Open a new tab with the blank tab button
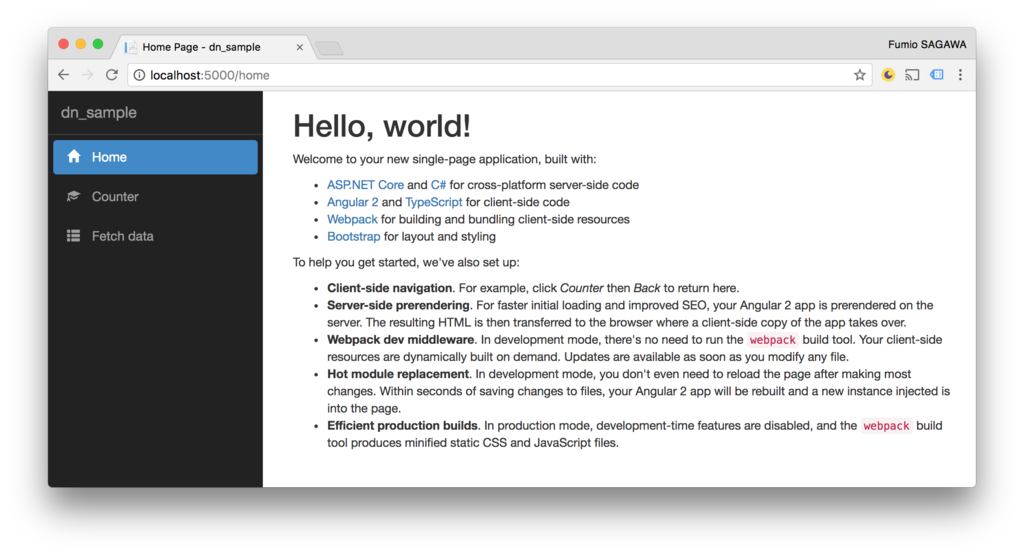 coord(329,48)
